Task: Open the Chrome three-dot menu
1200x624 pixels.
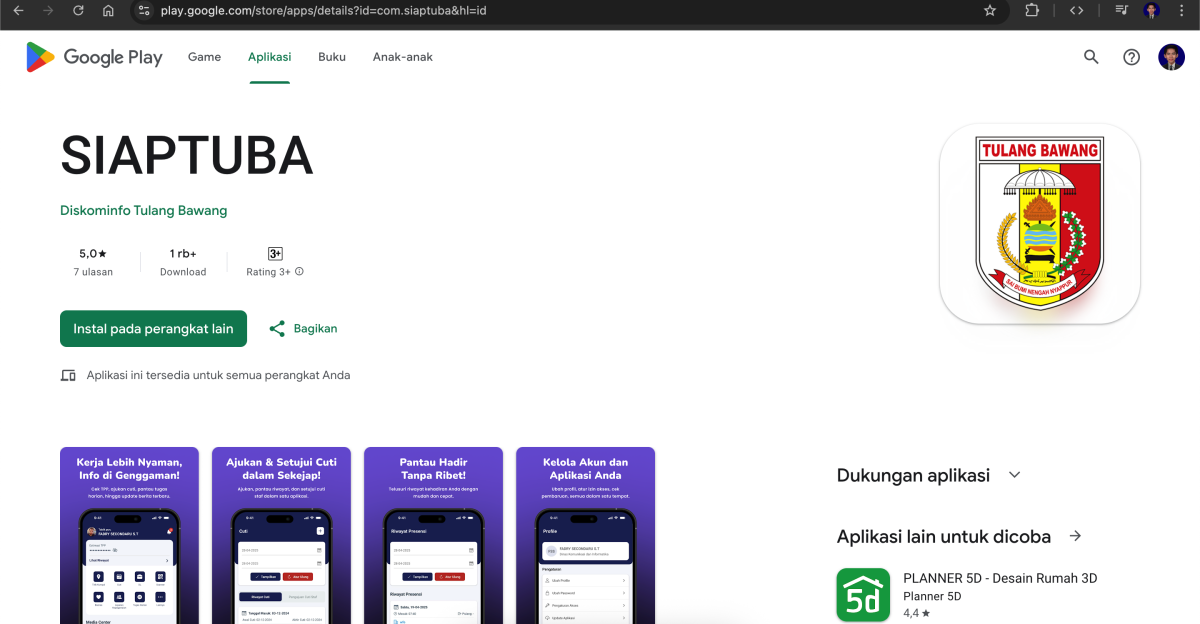Action: pyautogui.click(x=1183, y=10)
